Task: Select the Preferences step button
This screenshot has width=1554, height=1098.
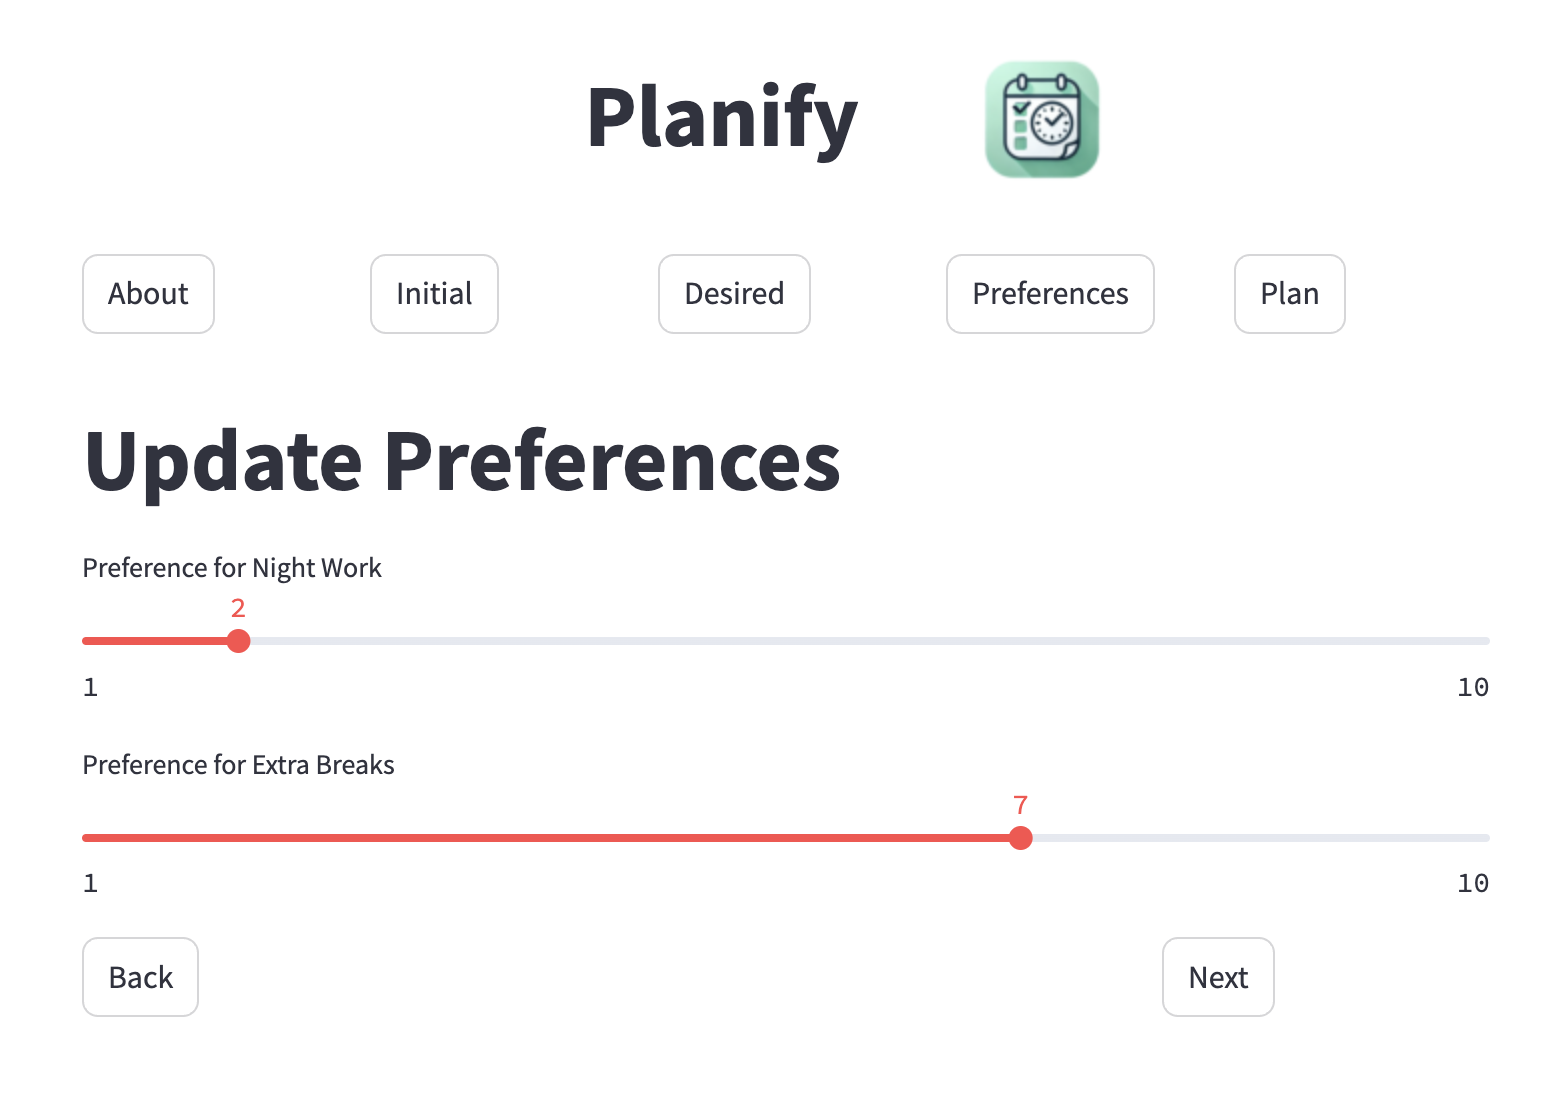Action: click(x=1050, y=294)
